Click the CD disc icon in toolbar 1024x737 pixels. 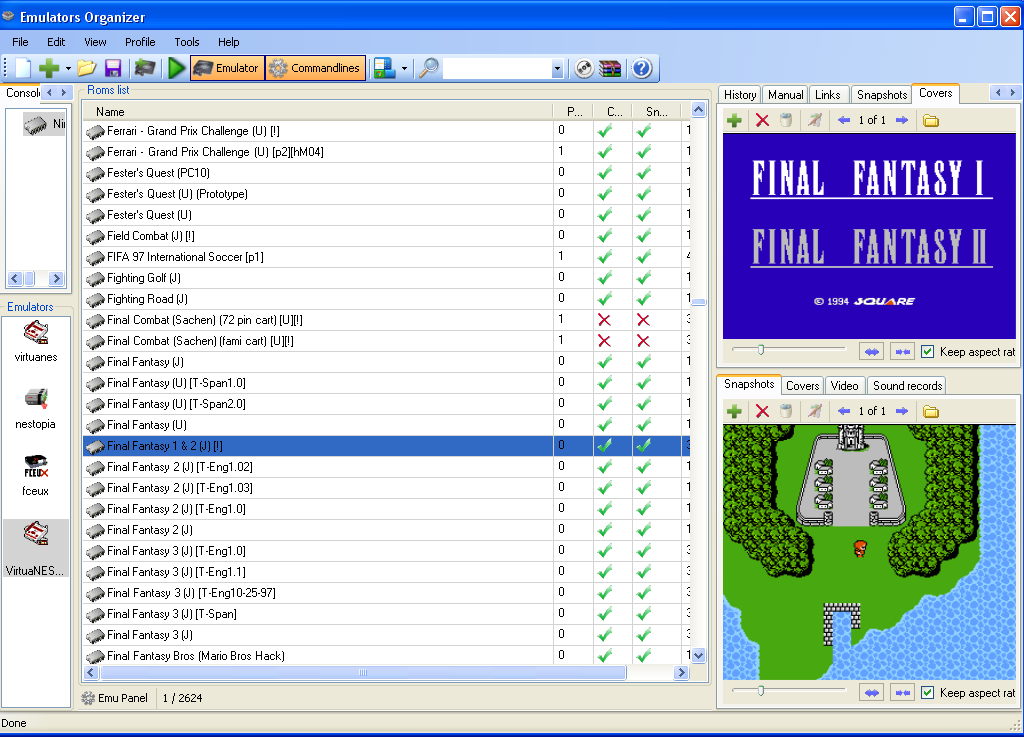[584, 69]
